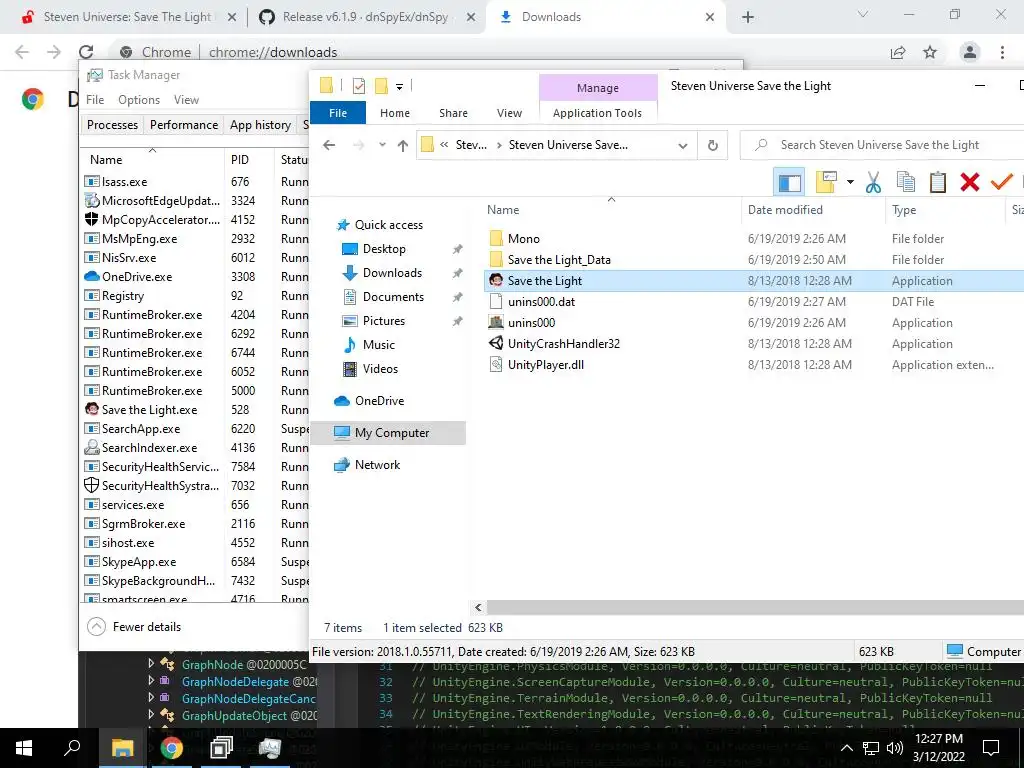Open Task Manager Options menu
Image resolution: width=1024 pixels, height=768 pixels.
(139, 100)
